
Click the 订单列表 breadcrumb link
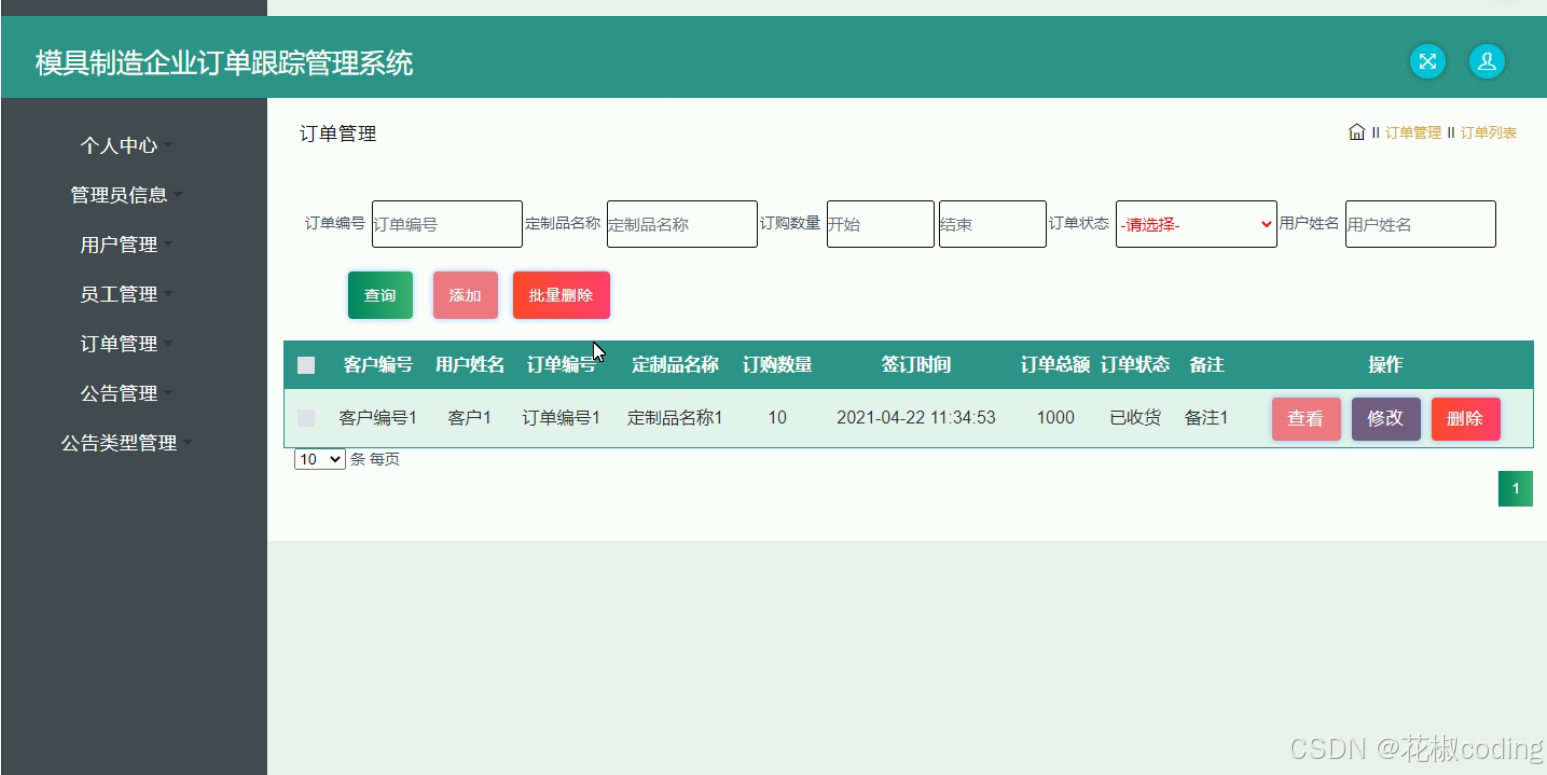click(1489, 133)
